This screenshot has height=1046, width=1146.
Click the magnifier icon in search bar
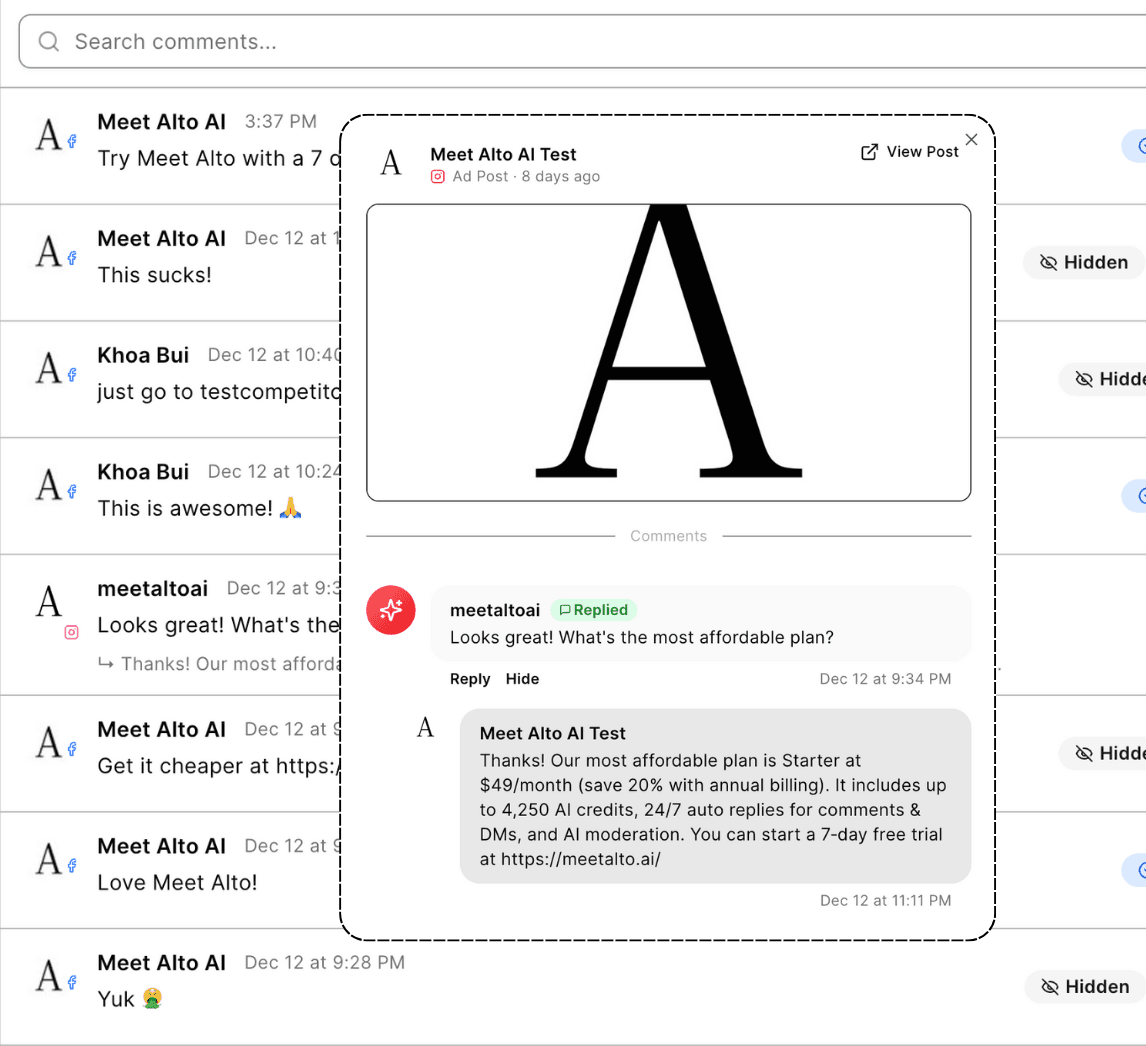(49, 42)
